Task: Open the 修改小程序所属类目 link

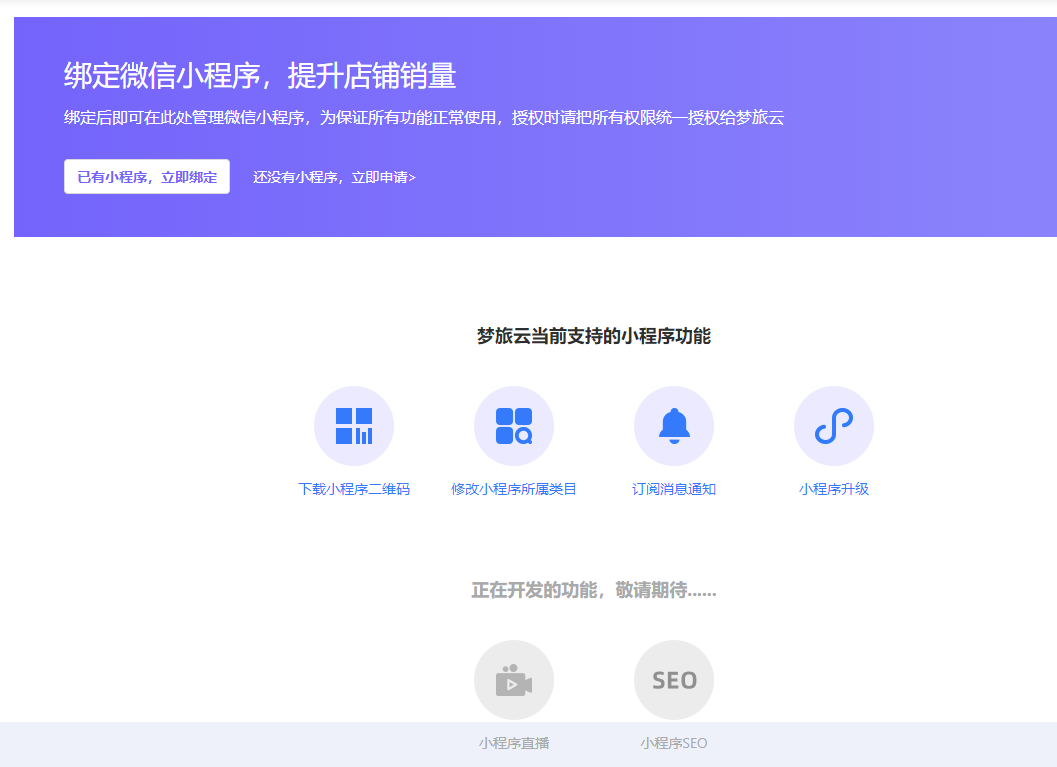Action: point(514,489)
